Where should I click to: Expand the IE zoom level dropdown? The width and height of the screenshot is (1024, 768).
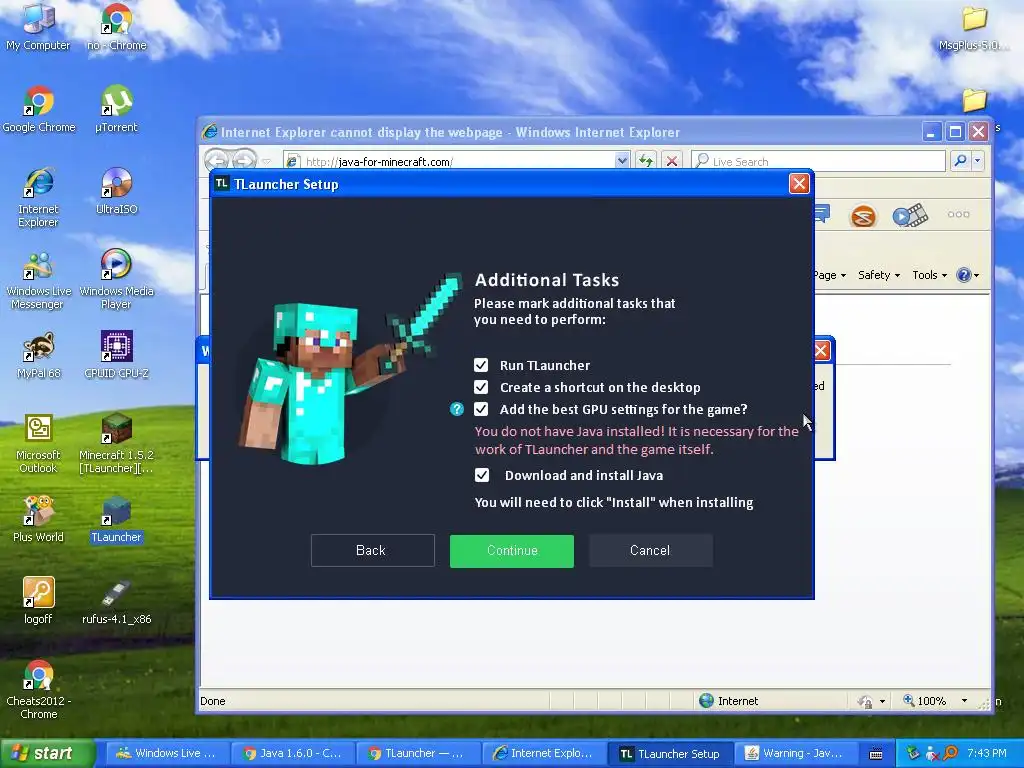(964, 701)
